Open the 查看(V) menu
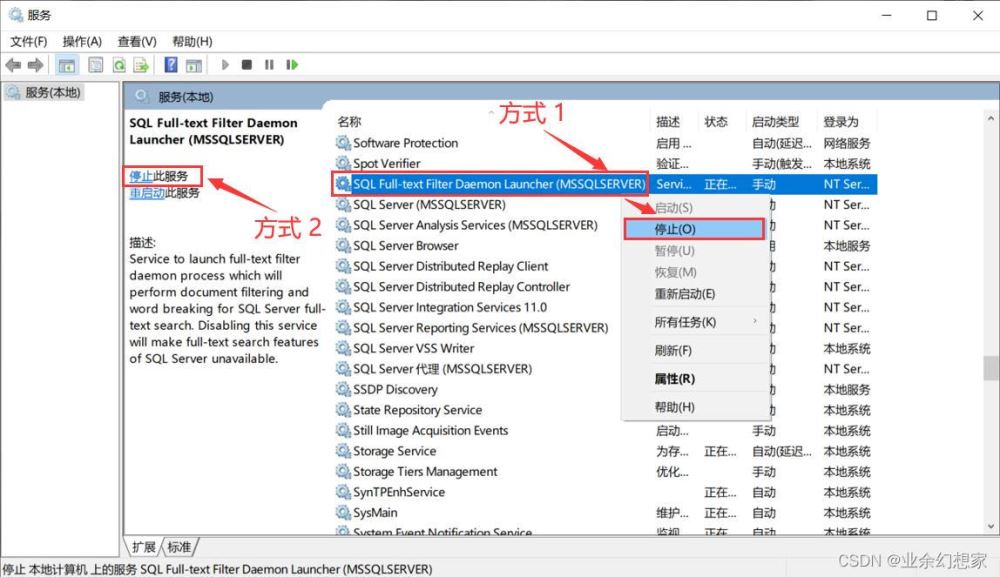 pyautogui.click(x=137, y=41)
